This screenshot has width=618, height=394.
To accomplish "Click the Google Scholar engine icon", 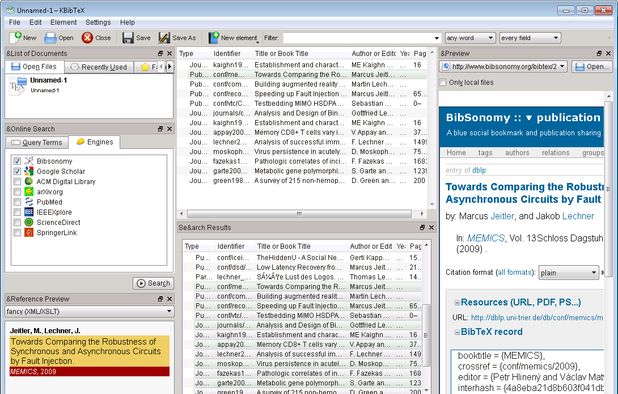I will click(29, 171).
